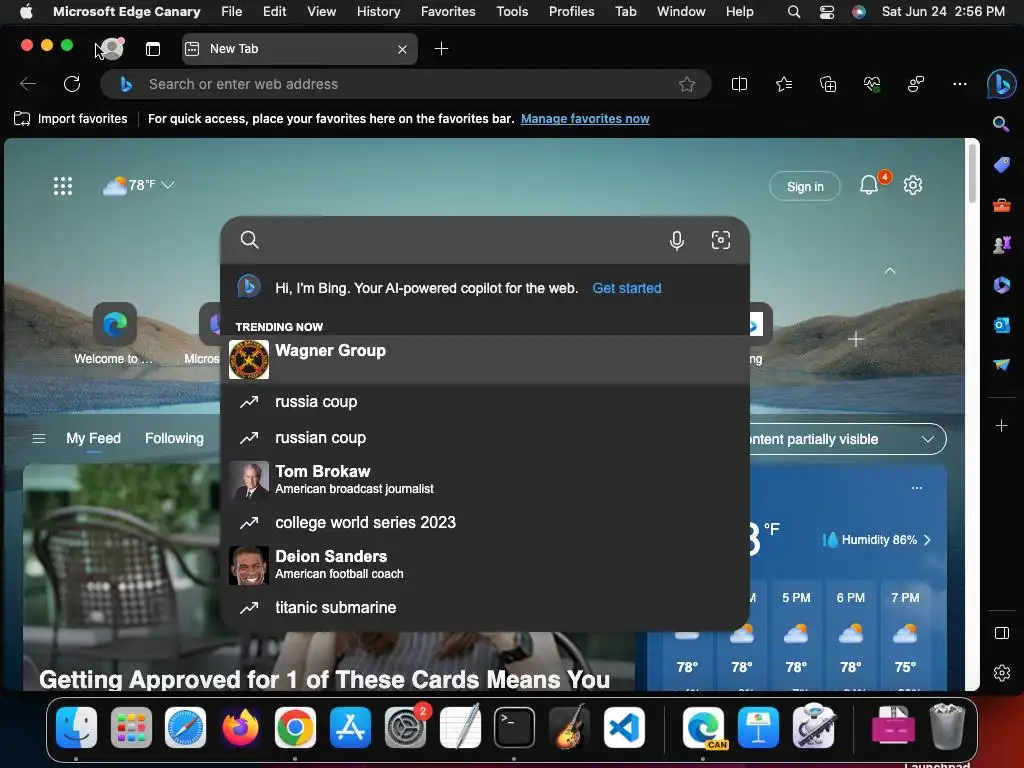Open sidebar settings gear at bottom
Image resolution: width=1024 pixels, height=768 pixels.
click(1001, 673)
